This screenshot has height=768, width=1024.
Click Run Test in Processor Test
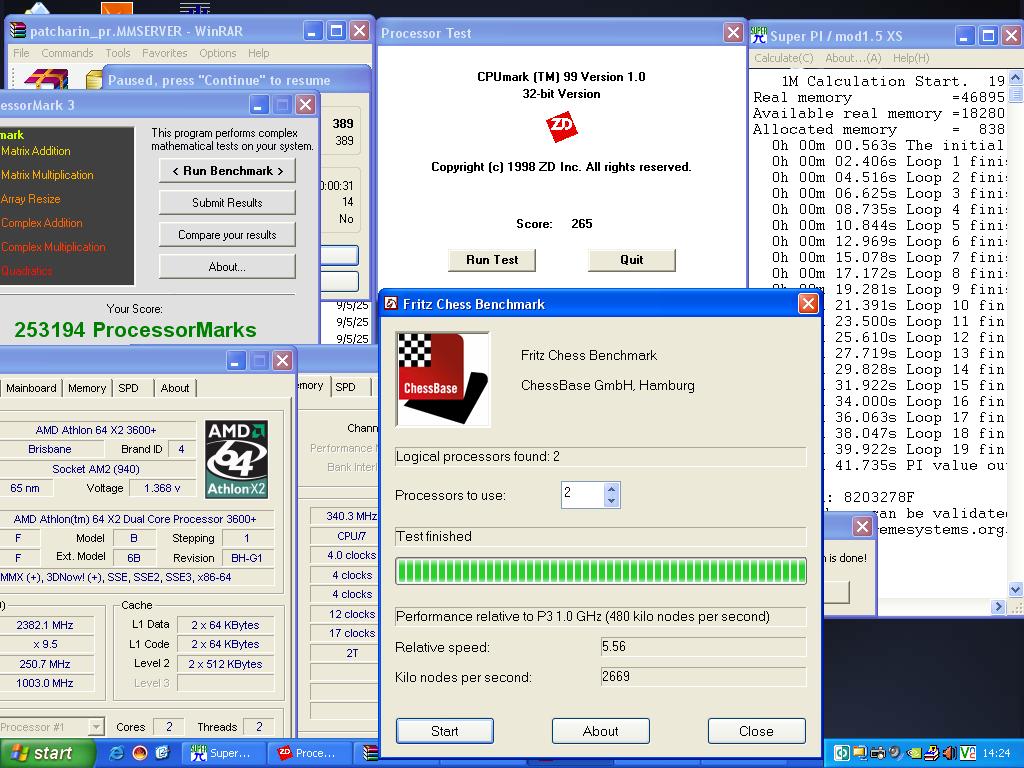(492, 260)
